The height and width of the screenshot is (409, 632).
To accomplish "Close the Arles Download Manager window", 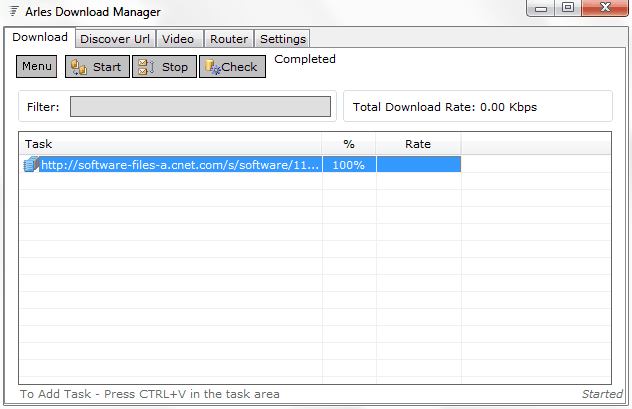I will point(605,8).
